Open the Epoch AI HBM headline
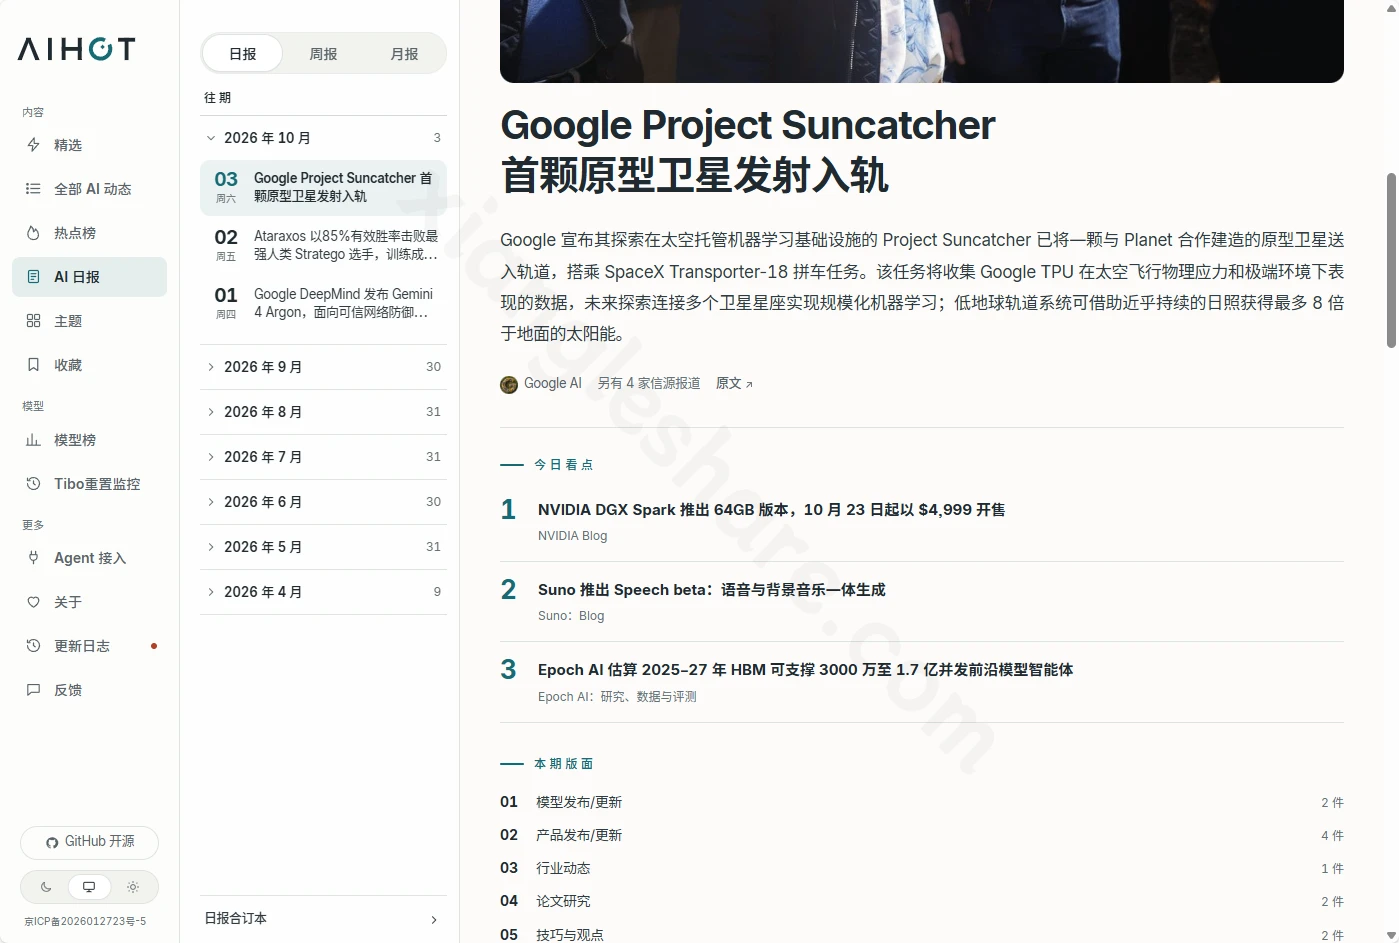 click(805, 670)
